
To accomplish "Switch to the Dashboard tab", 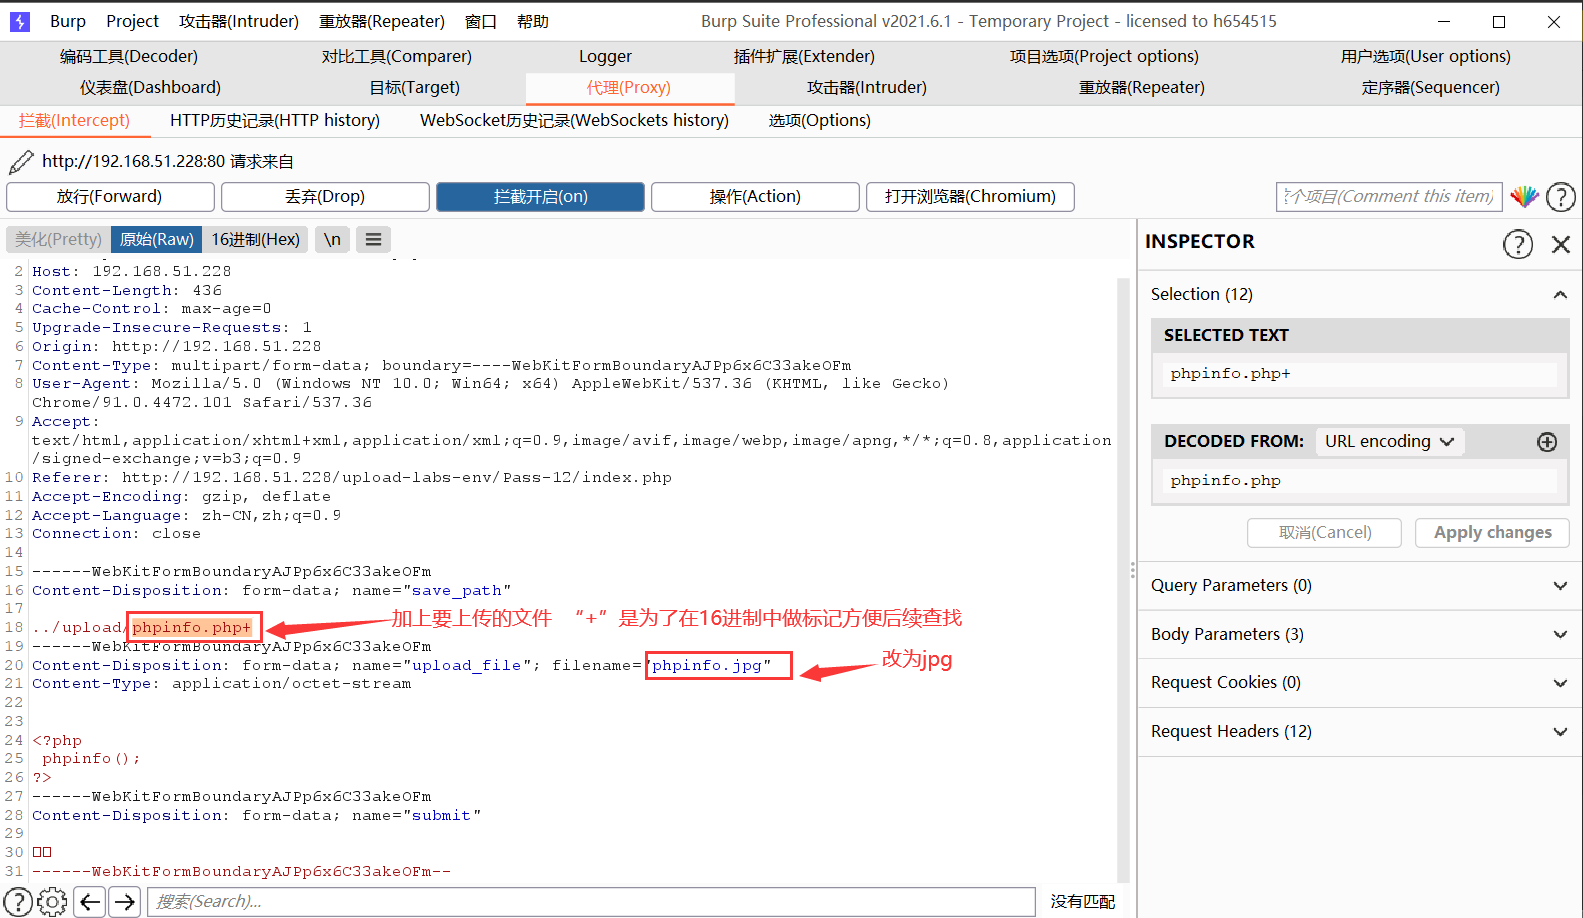I will point(151,87).
